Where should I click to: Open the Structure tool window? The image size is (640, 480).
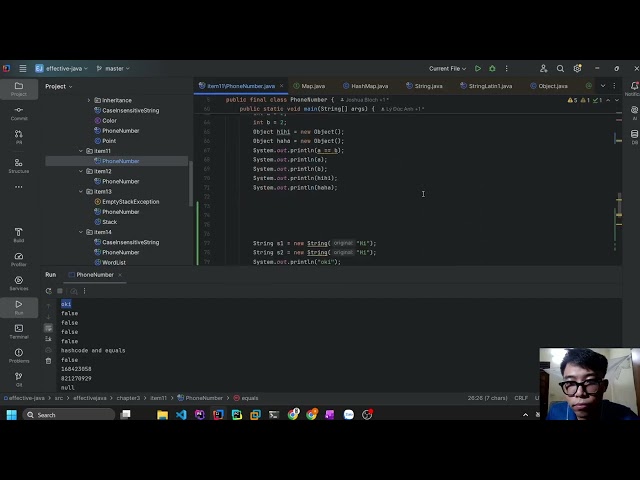(x=19, y=166)
